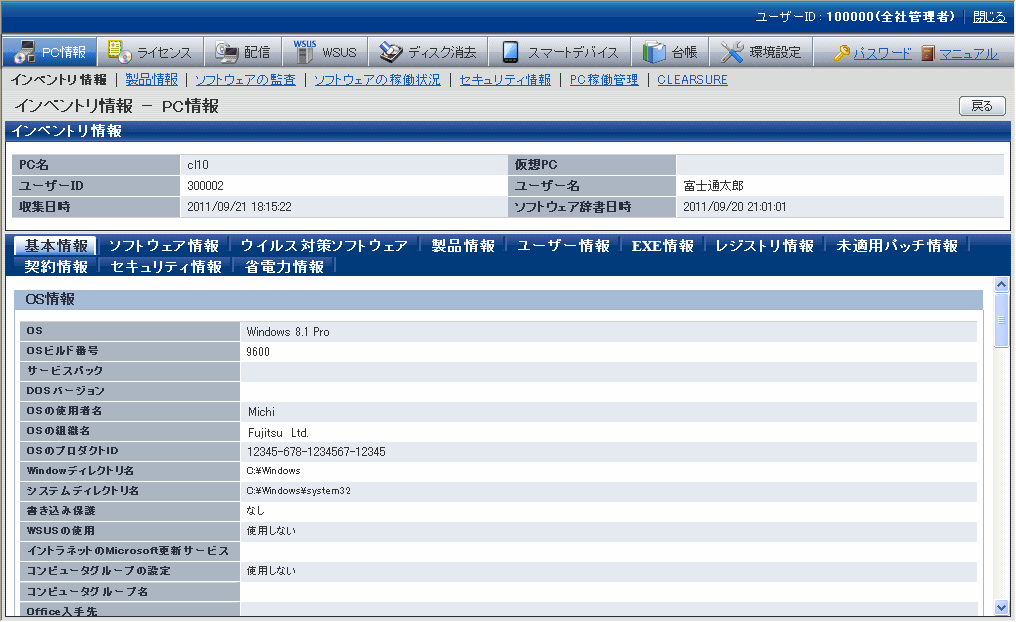
Task: Click the 配信 distribution icon
Action: [x=227, y=52]
